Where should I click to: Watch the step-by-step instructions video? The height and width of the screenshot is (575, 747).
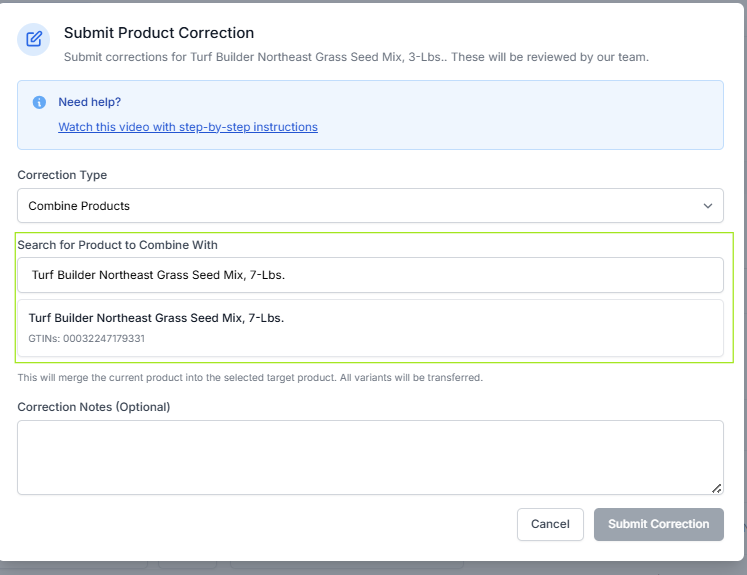188,127
